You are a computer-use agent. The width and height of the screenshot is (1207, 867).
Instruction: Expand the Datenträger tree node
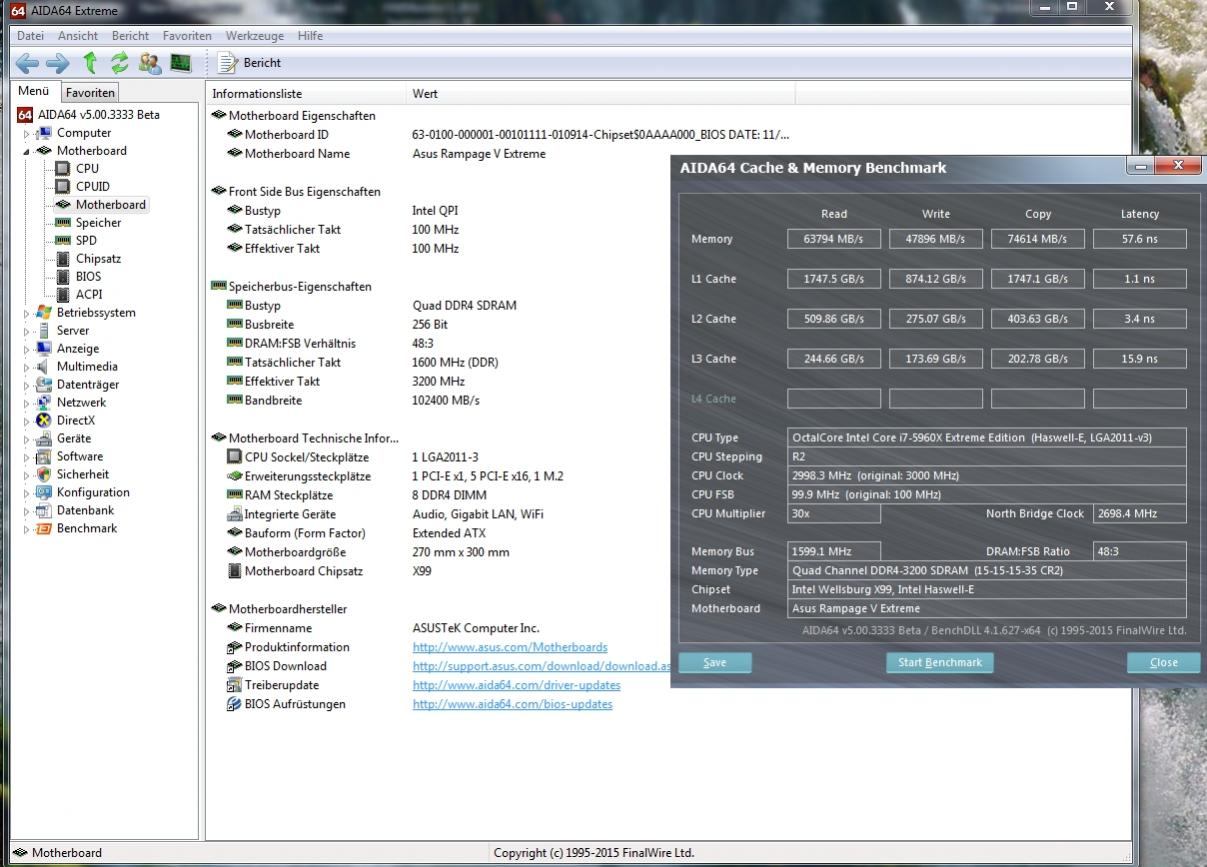[27, 385]
